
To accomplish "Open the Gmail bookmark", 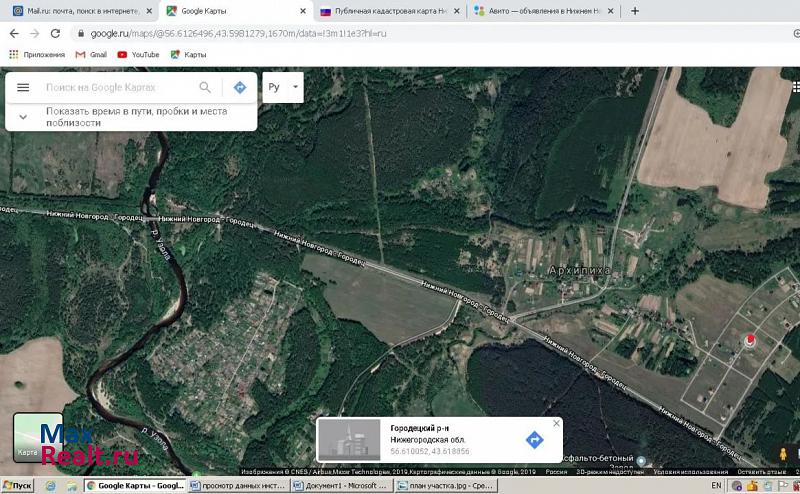I will click(91, 54).
